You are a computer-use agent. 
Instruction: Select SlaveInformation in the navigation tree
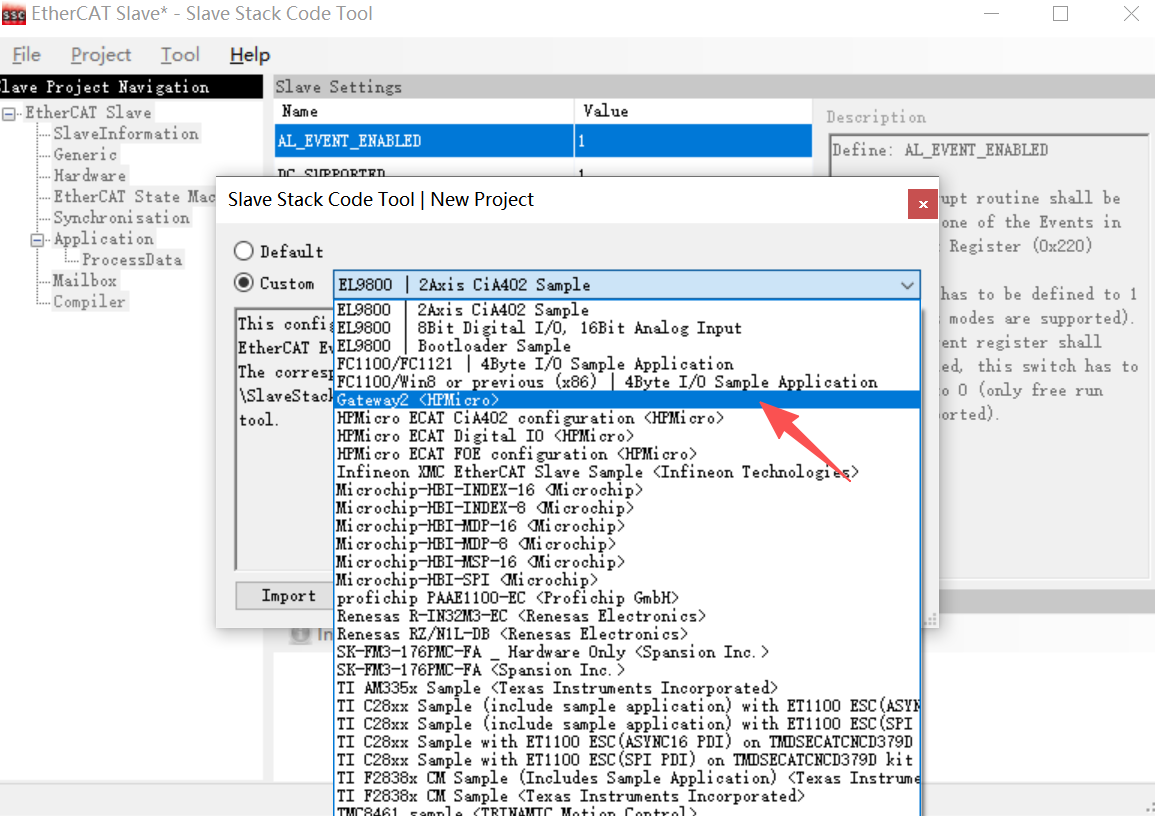coord(126,134)
